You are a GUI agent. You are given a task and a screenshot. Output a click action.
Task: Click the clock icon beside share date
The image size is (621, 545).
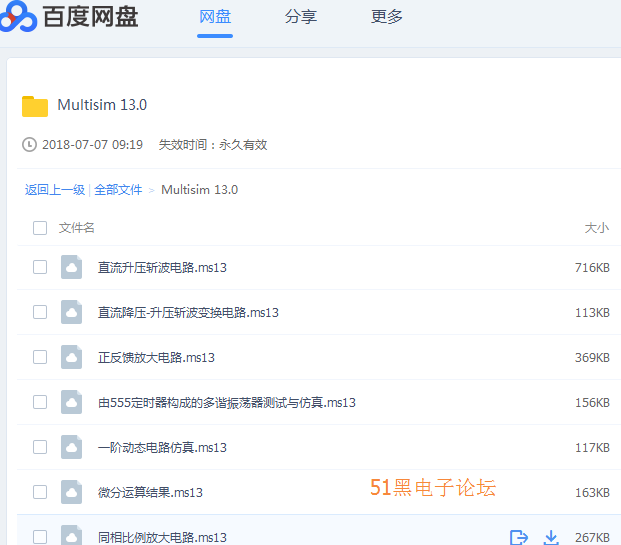point(29,145)
